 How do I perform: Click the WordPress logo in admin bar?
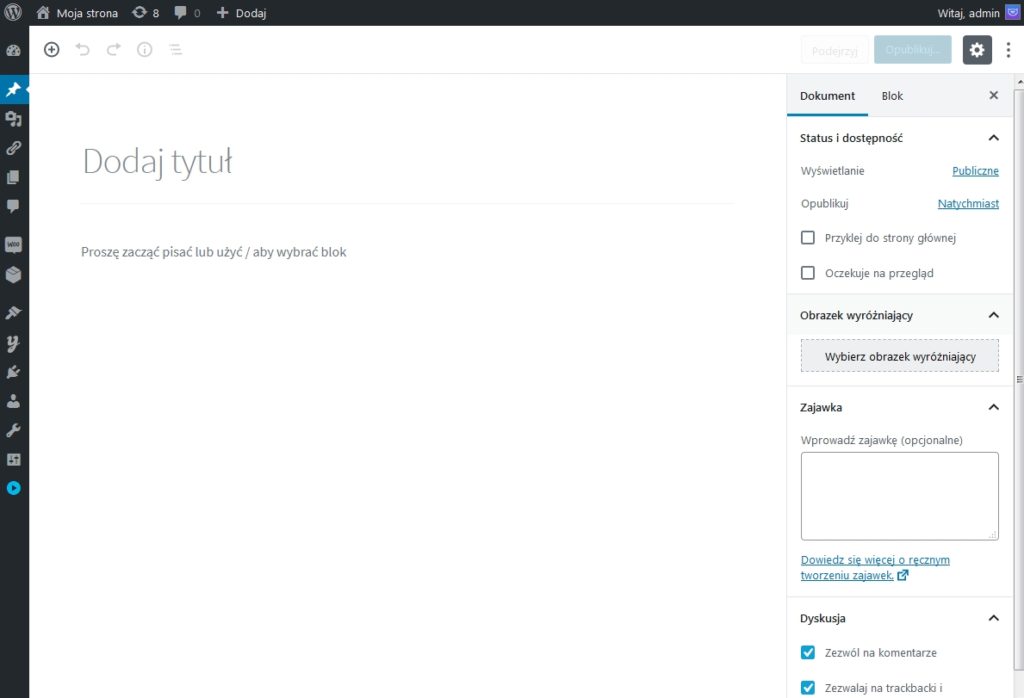pos(14,13)
